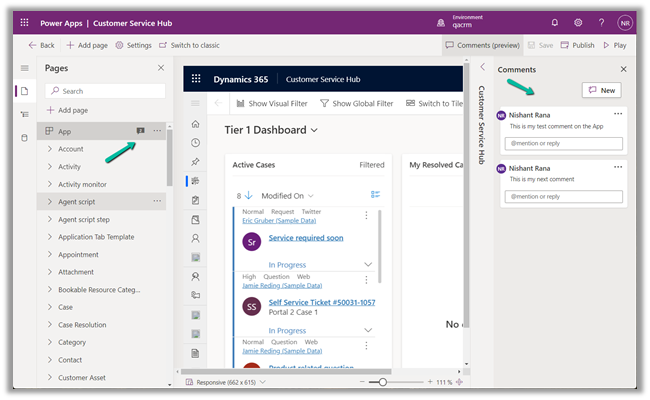Toggle the Comments (preview) pane button
This screenshot has height=400, width=650.
point(481,45)
